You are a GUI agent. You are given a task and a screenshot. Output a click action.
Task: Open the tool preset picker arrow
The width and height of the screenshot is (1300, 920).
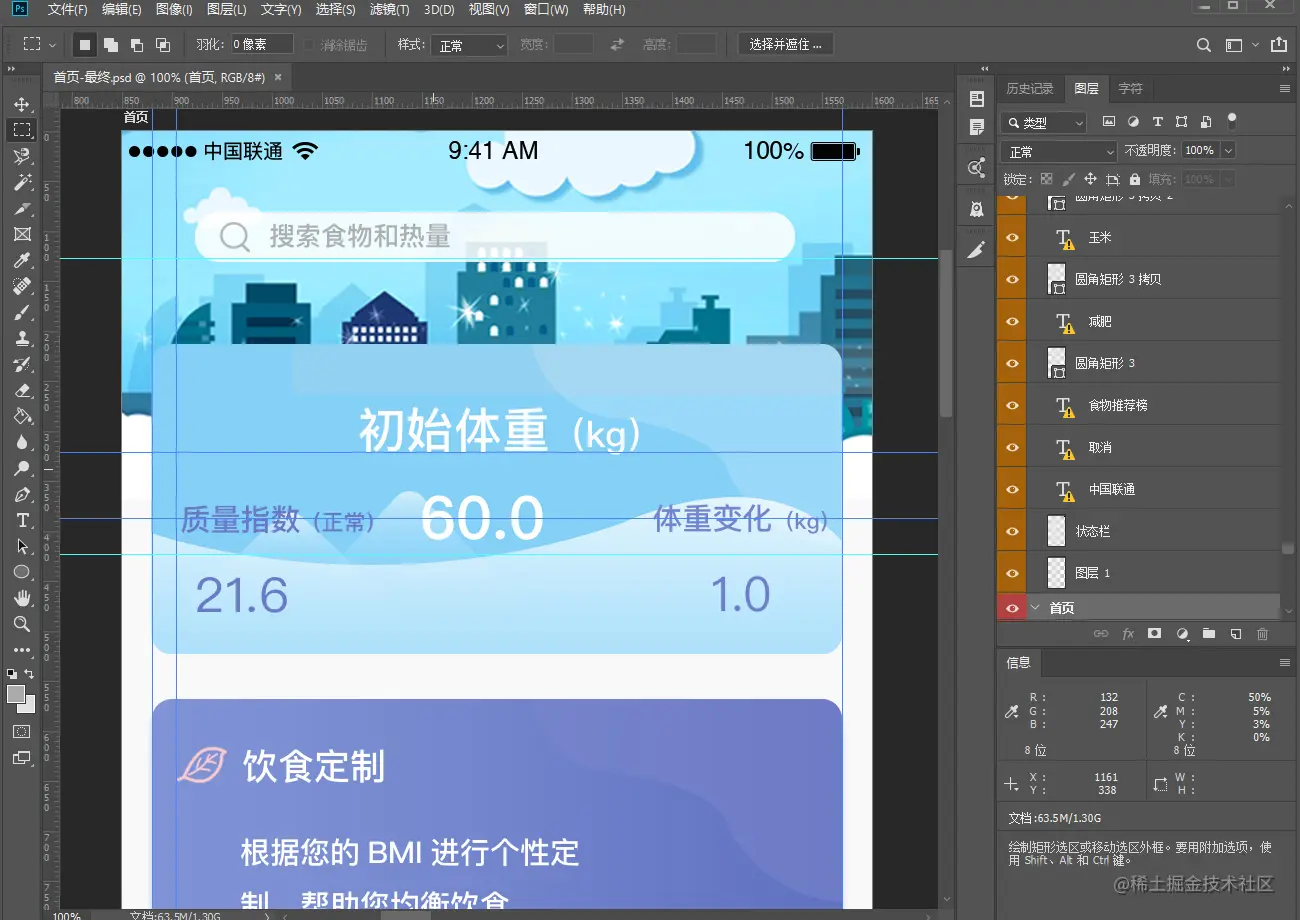pos(52,45)
